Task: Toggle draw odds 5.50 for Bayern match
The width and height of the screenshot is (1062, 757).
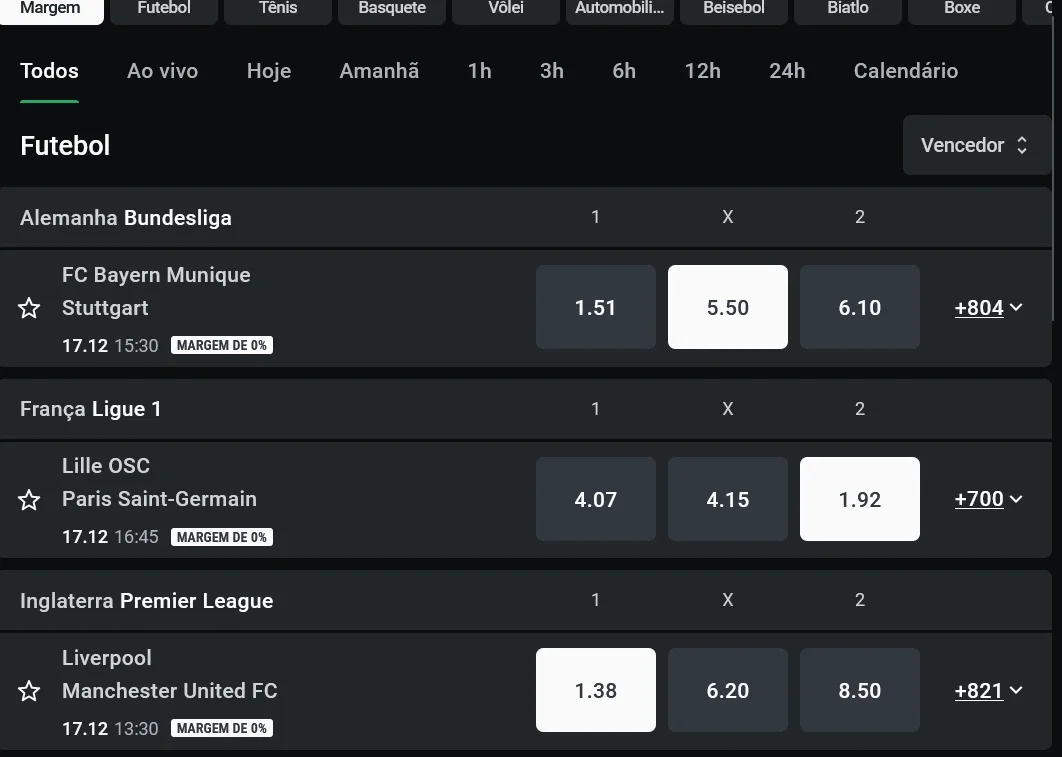Action: [x=727, y=307]
